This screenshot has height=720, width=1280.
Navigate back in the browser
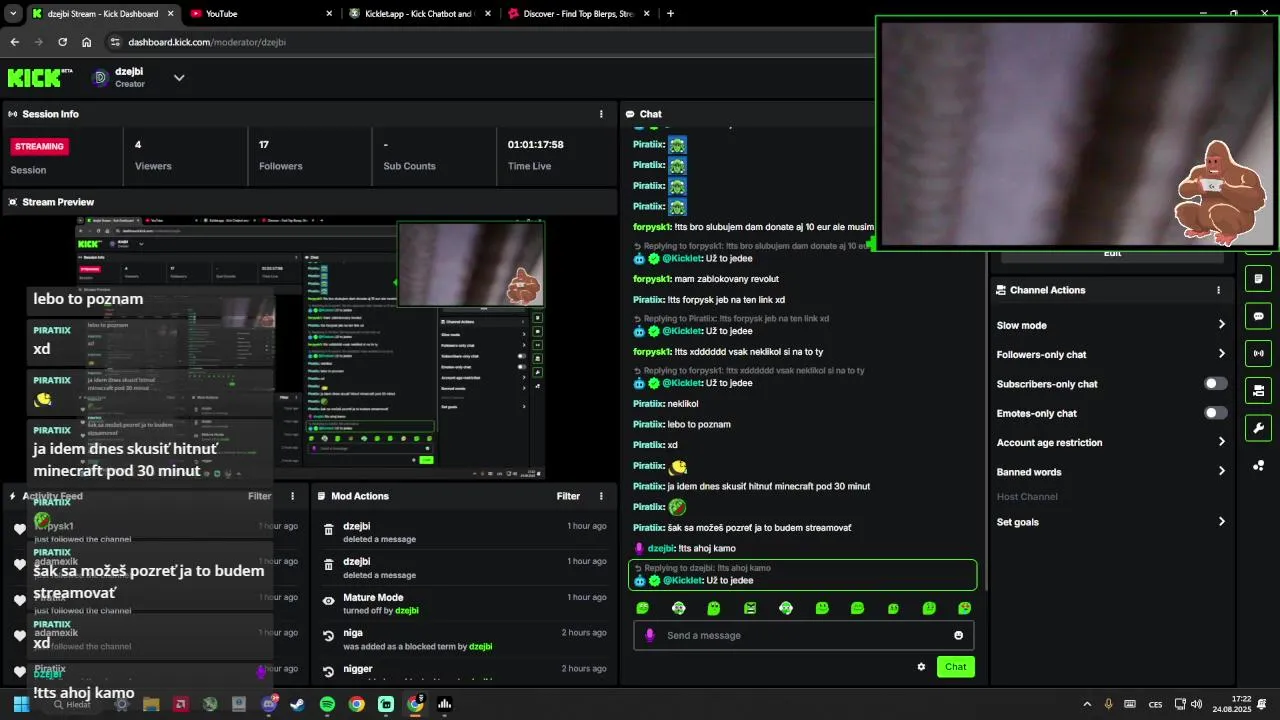point(15,42)
